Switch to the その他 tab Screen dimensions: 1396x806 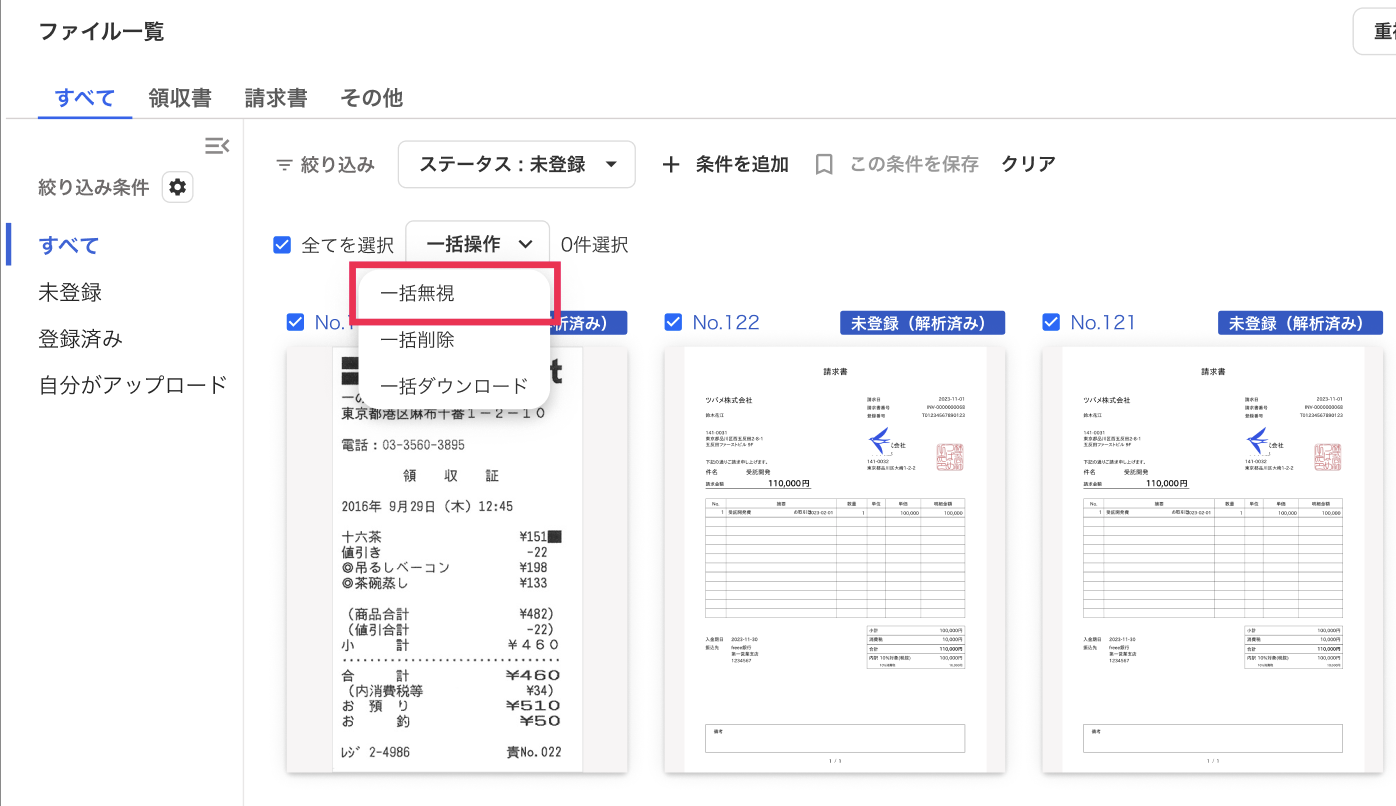pos(371,98)
